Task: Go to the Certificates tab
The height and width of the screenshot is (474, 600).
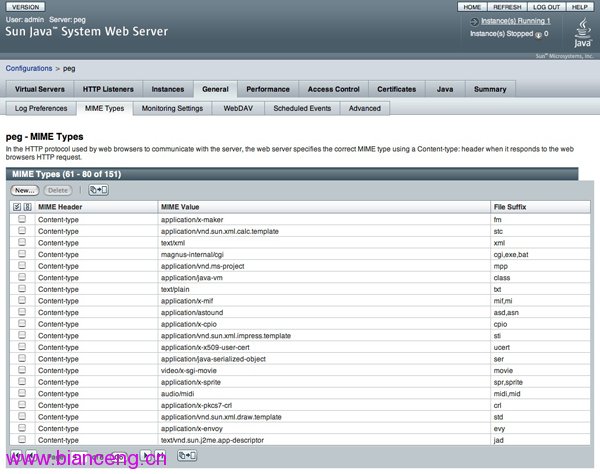Action: [397, 89]
